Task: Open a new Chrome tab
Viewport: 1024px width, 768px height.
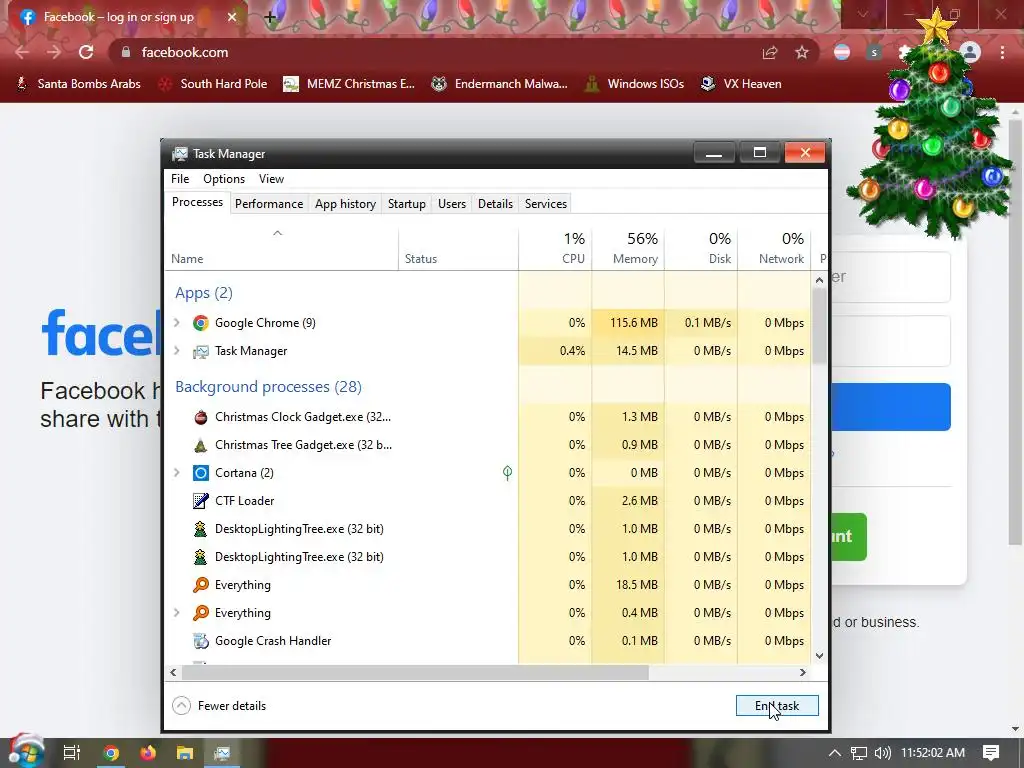Action: point(269,17)
